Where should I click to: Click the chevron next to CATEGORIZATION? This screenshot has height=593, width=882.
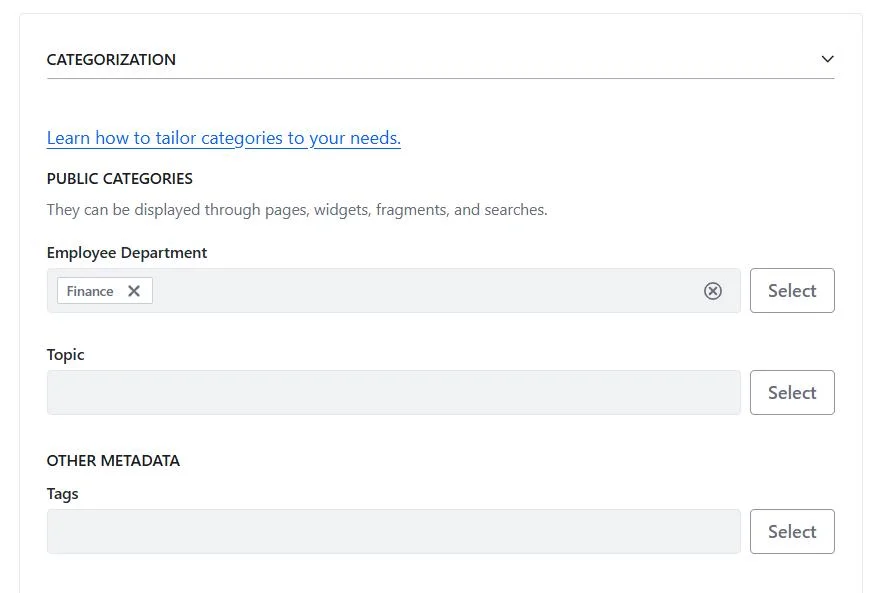(828, 59)
